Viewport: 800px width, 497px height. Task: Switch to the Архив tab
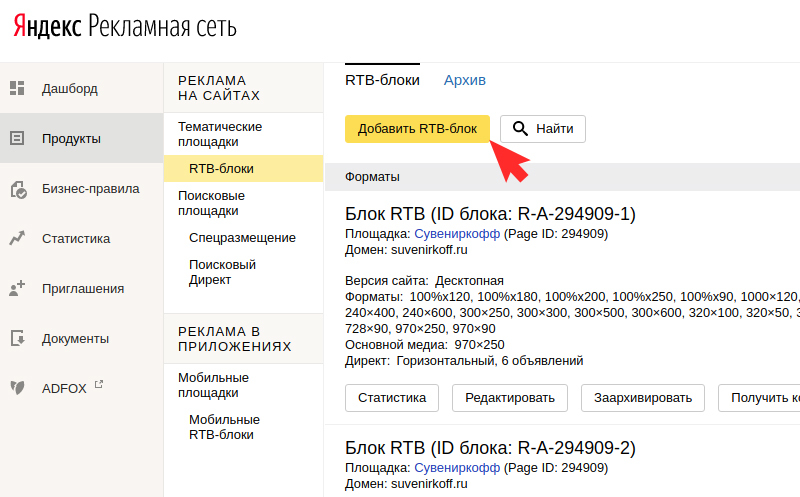tap(465, 80)
